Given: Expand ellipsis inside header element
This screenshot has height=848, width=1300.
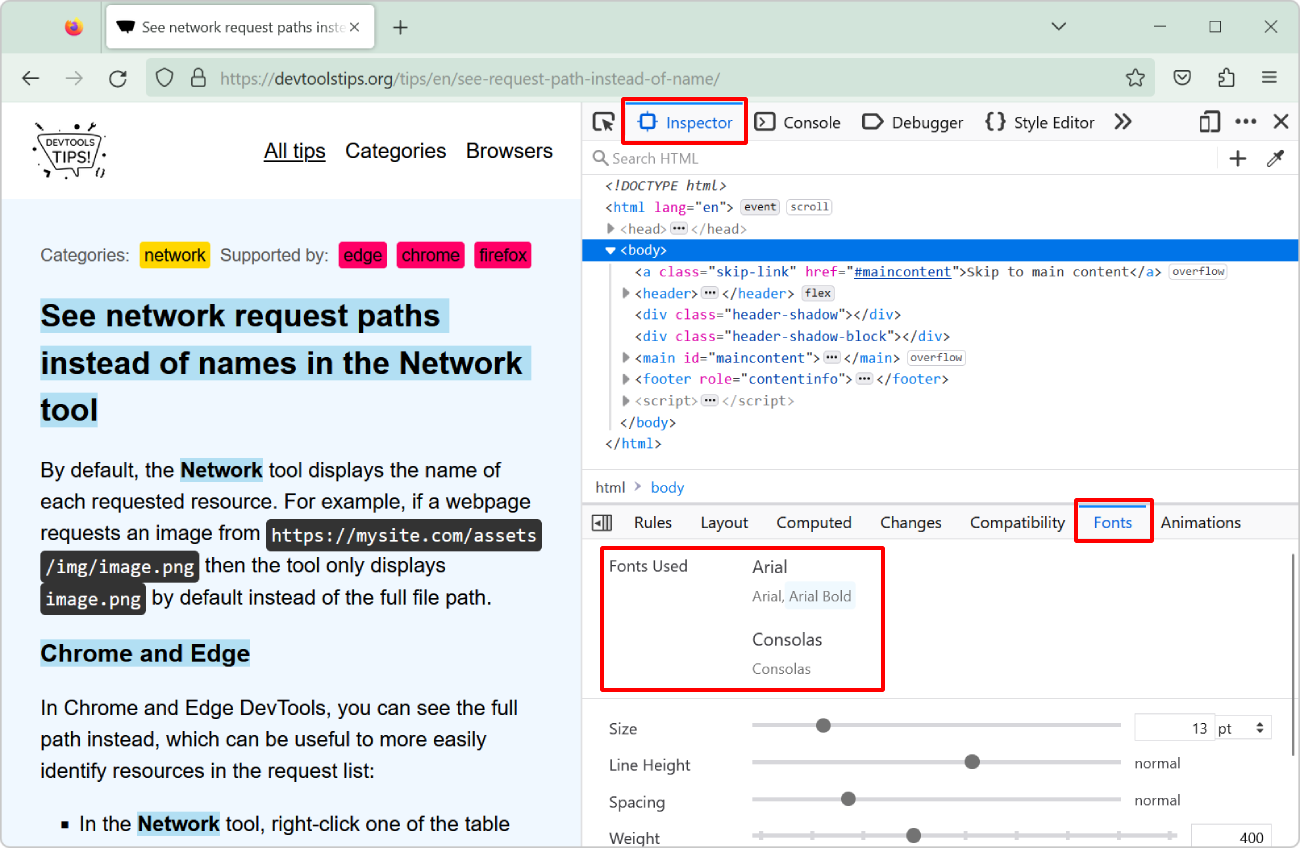Looking at the screenshot, I should [x=710, y=293].
